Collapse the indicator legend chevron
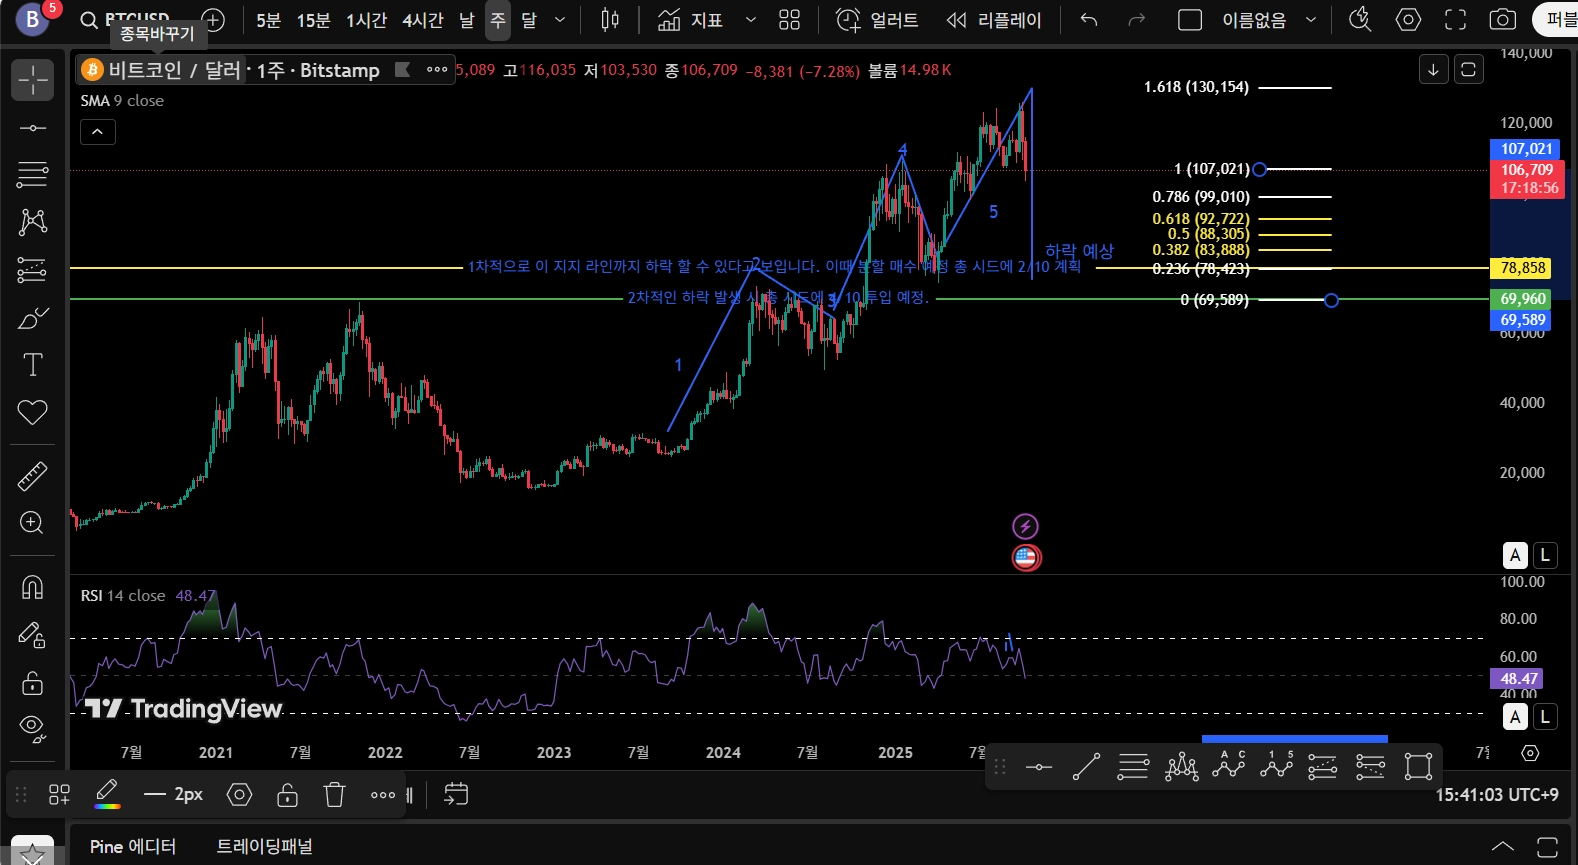Screen dimensions: 1578x865 pyautogui.click(x=98, y=132)
